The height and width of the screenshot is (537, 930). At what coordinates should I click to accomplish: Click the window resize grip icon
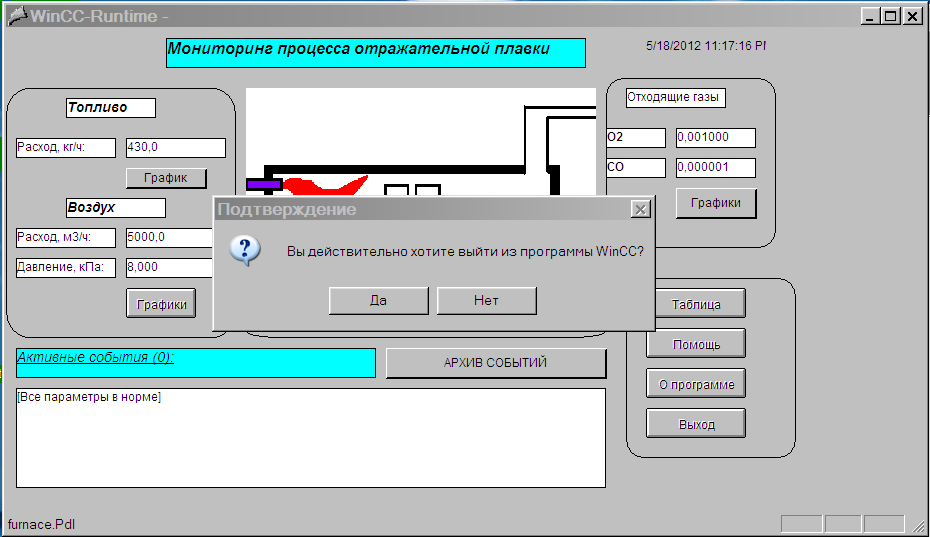click(x=918, y=525)
